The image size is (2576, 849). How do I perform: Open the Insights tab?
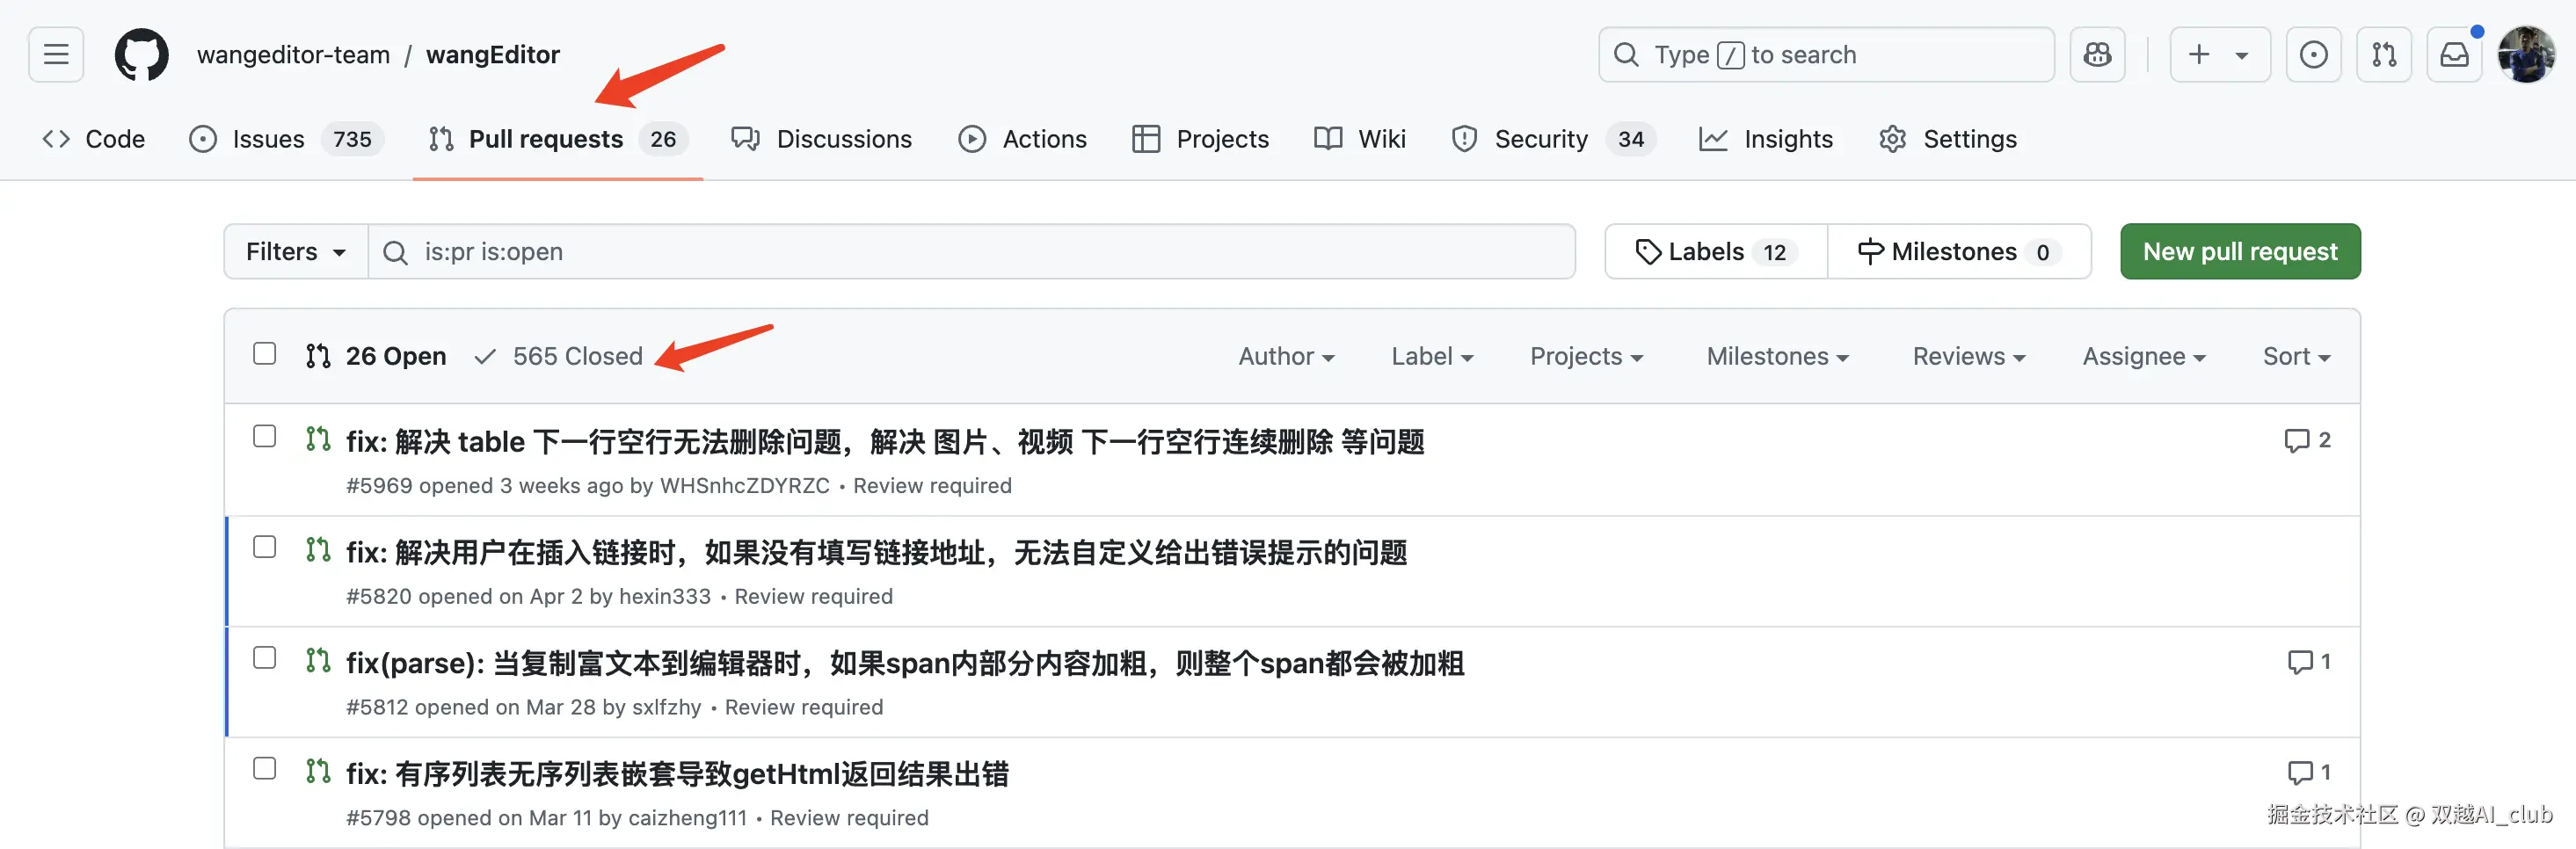click(x=1766, y=139)
